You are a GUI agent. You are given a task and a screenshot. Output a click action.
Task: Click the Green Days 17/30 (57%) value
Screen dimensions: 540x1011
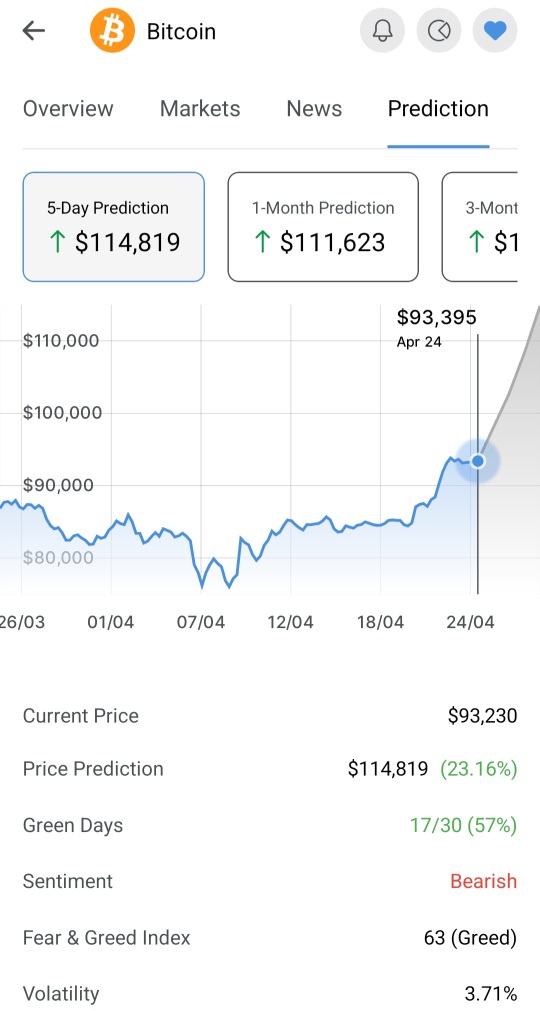pos(463,825)
